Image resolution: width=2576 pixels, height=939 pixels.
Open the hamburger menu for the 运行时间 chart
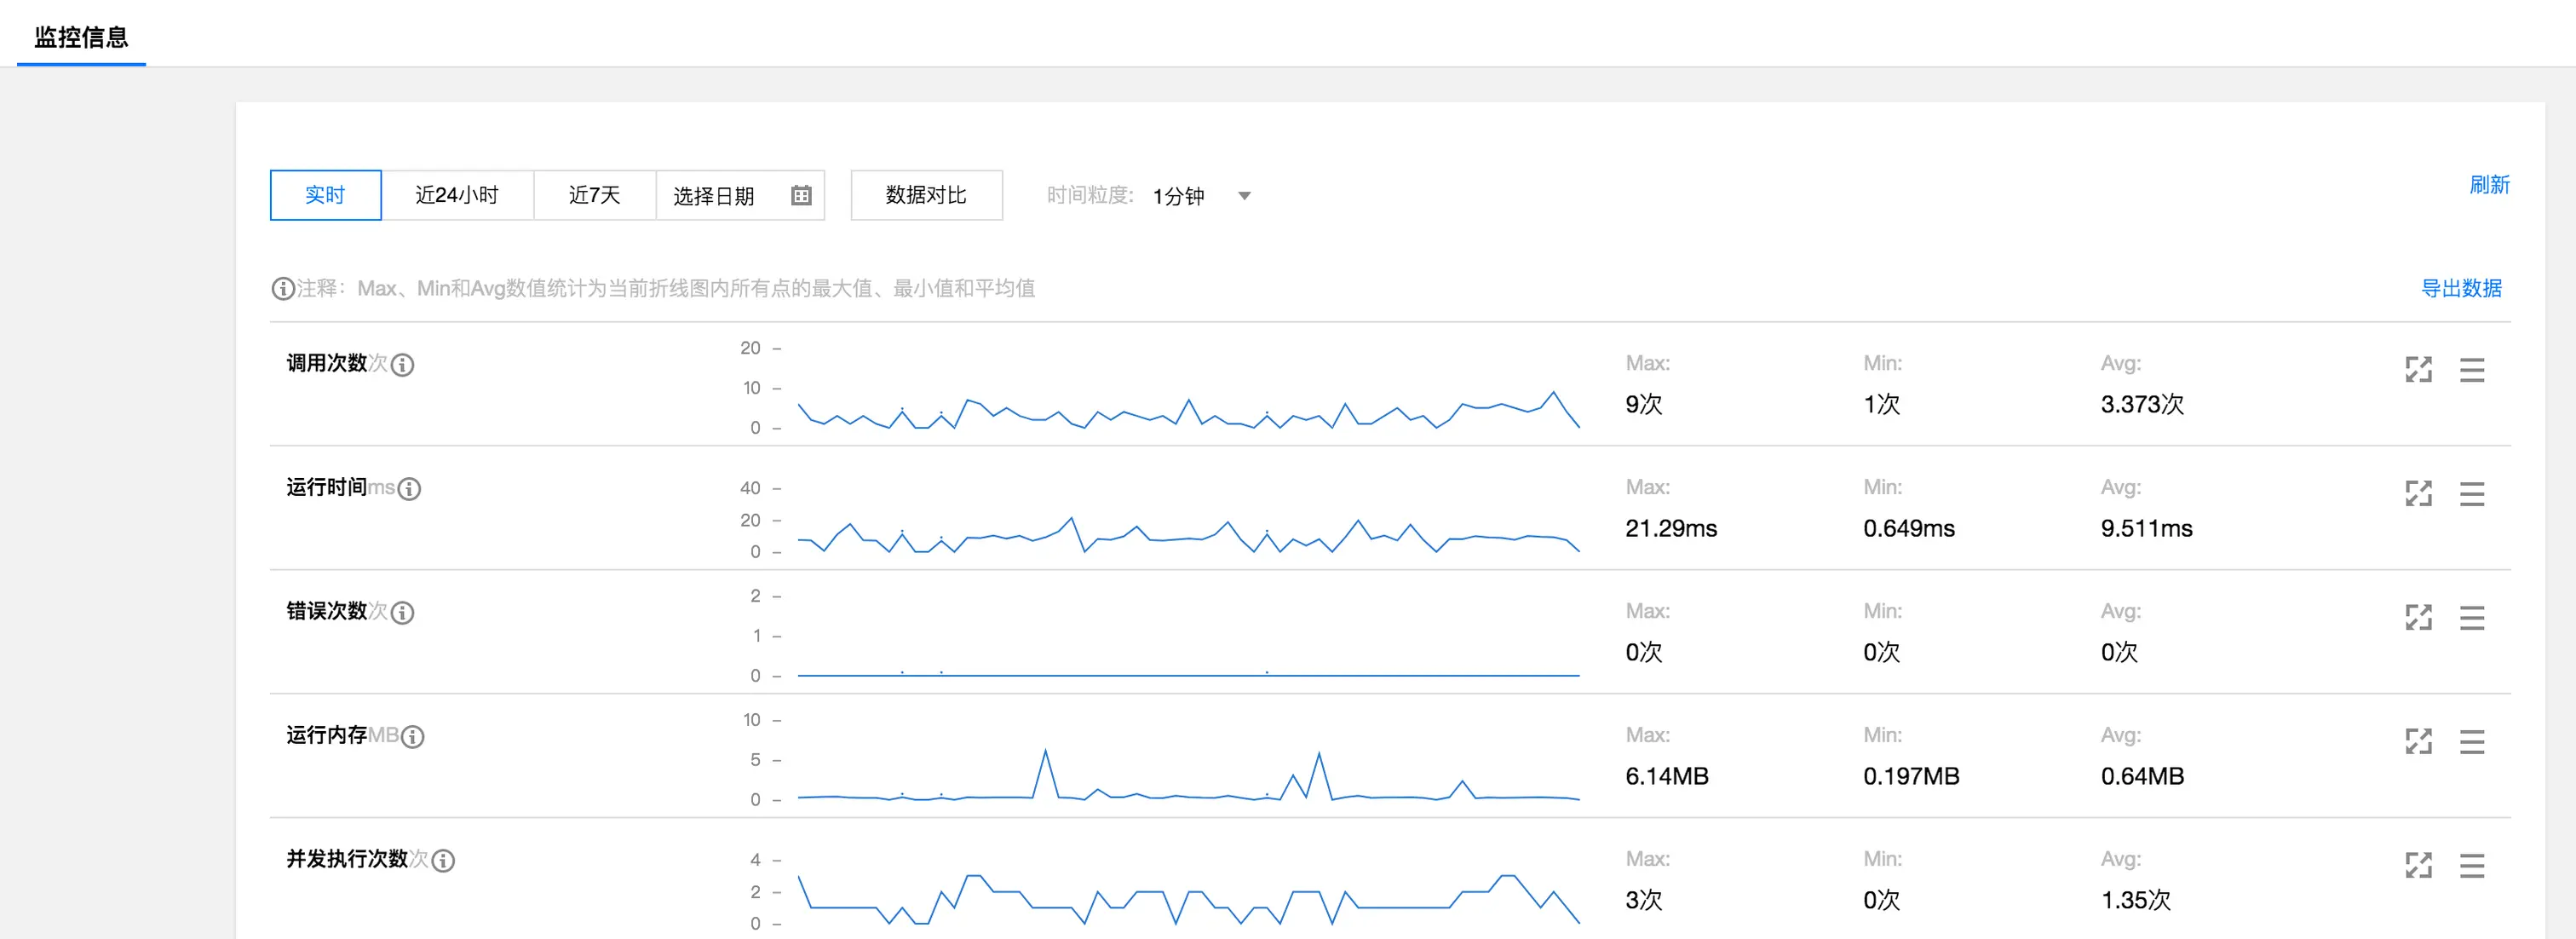click(x=2471, y=493)
